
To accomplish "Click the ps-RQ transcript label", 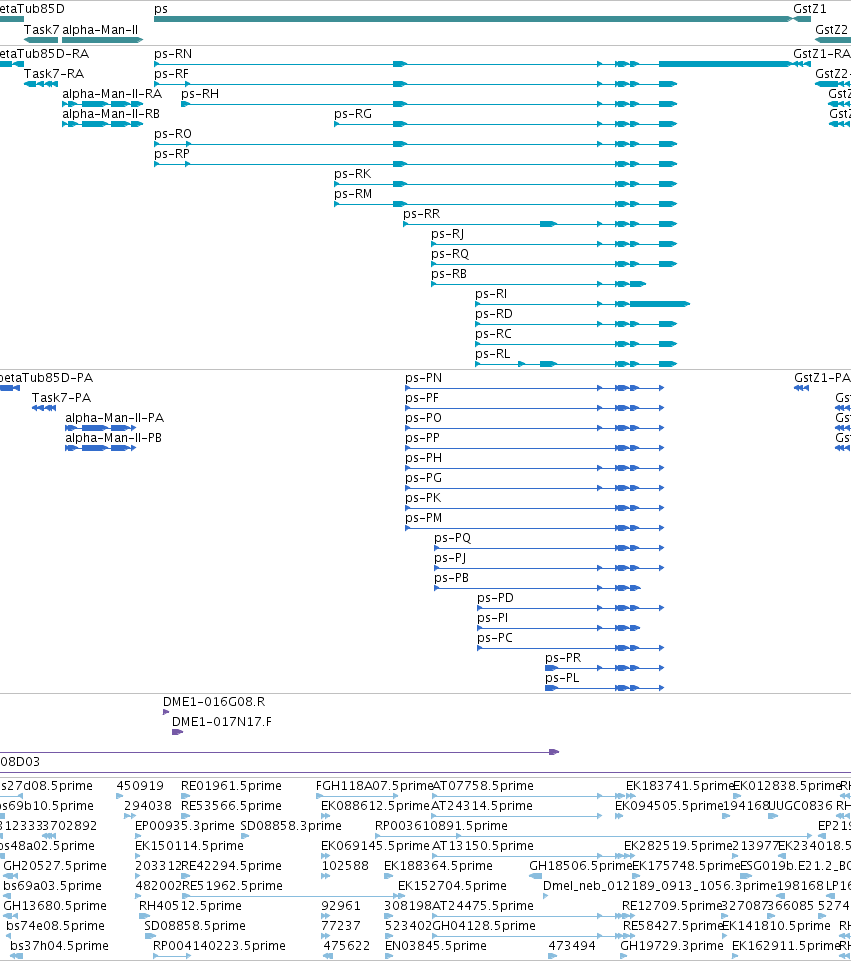I will tap(450, 254).
